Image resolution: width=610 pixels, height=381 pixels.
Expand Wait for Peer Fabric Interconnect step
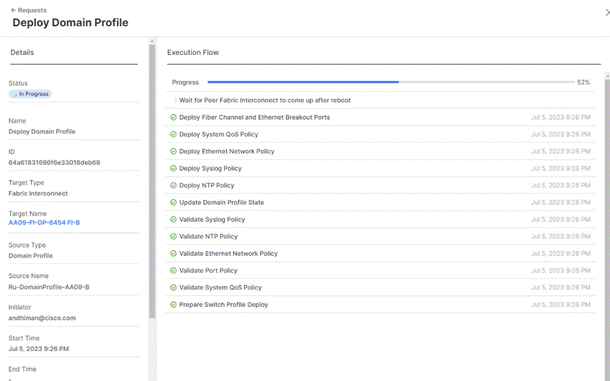pyautogui.click(x=175, y=100)
